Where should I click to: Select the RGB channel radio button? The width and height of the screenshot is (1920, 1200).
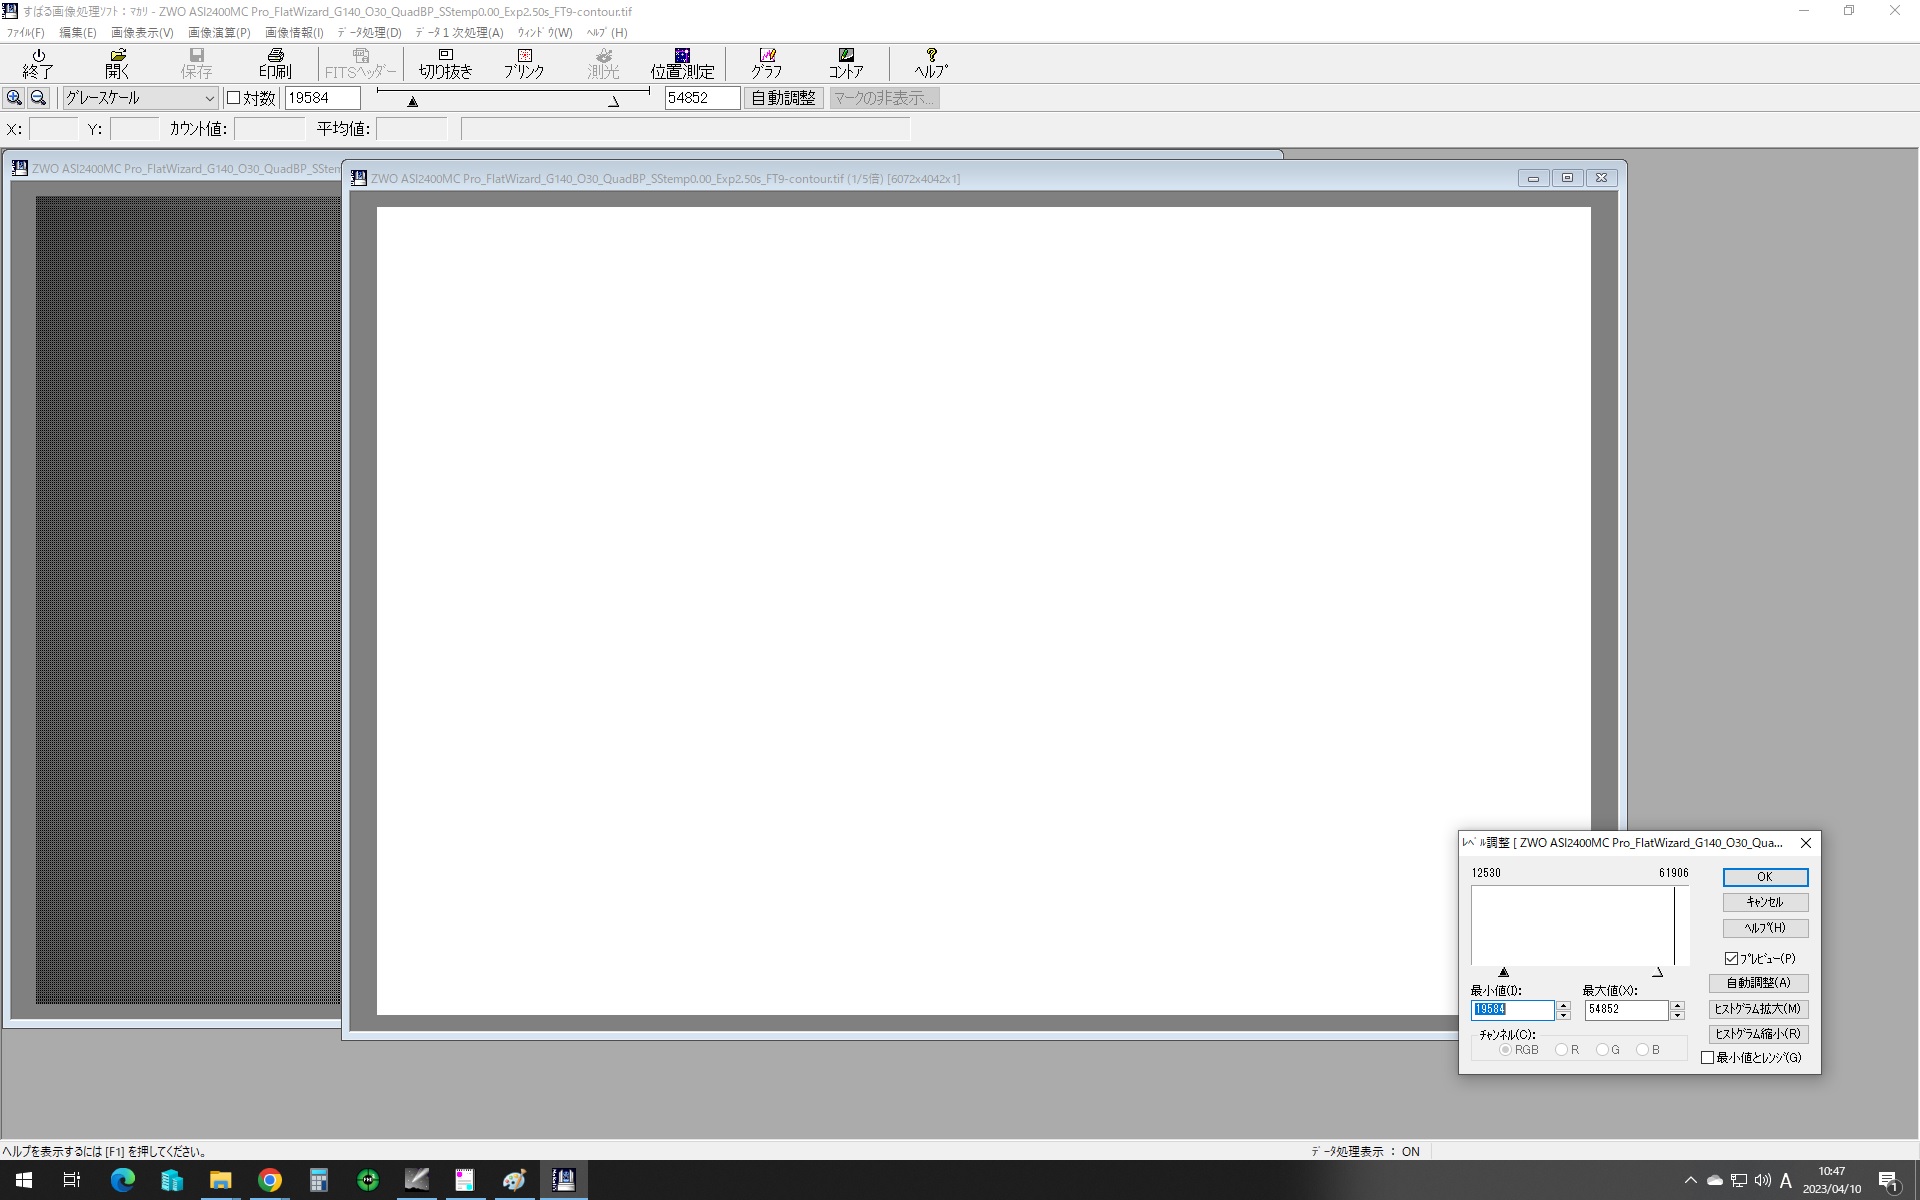pos(1505,1050)
